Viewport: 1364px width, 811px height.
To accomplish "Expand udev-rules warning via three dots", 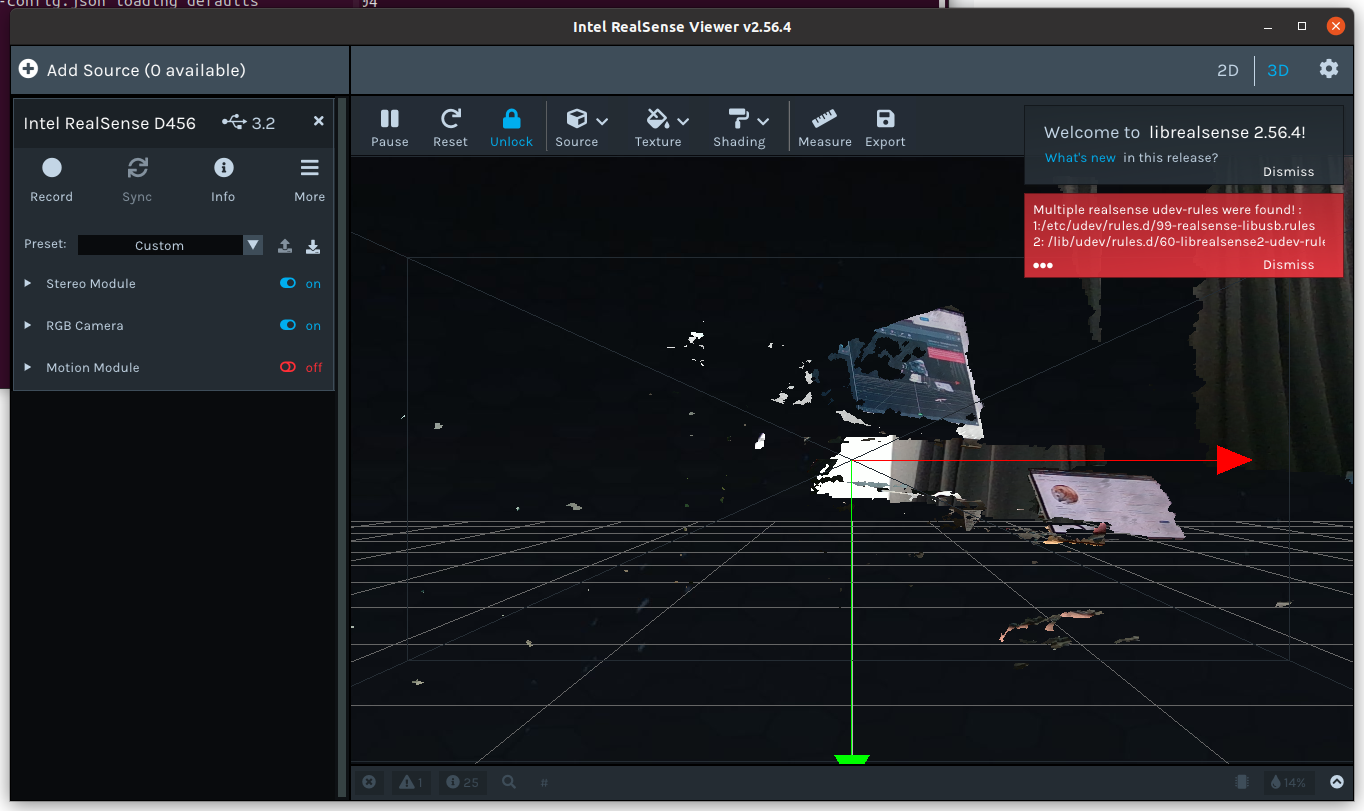I will coord(1043,265).
